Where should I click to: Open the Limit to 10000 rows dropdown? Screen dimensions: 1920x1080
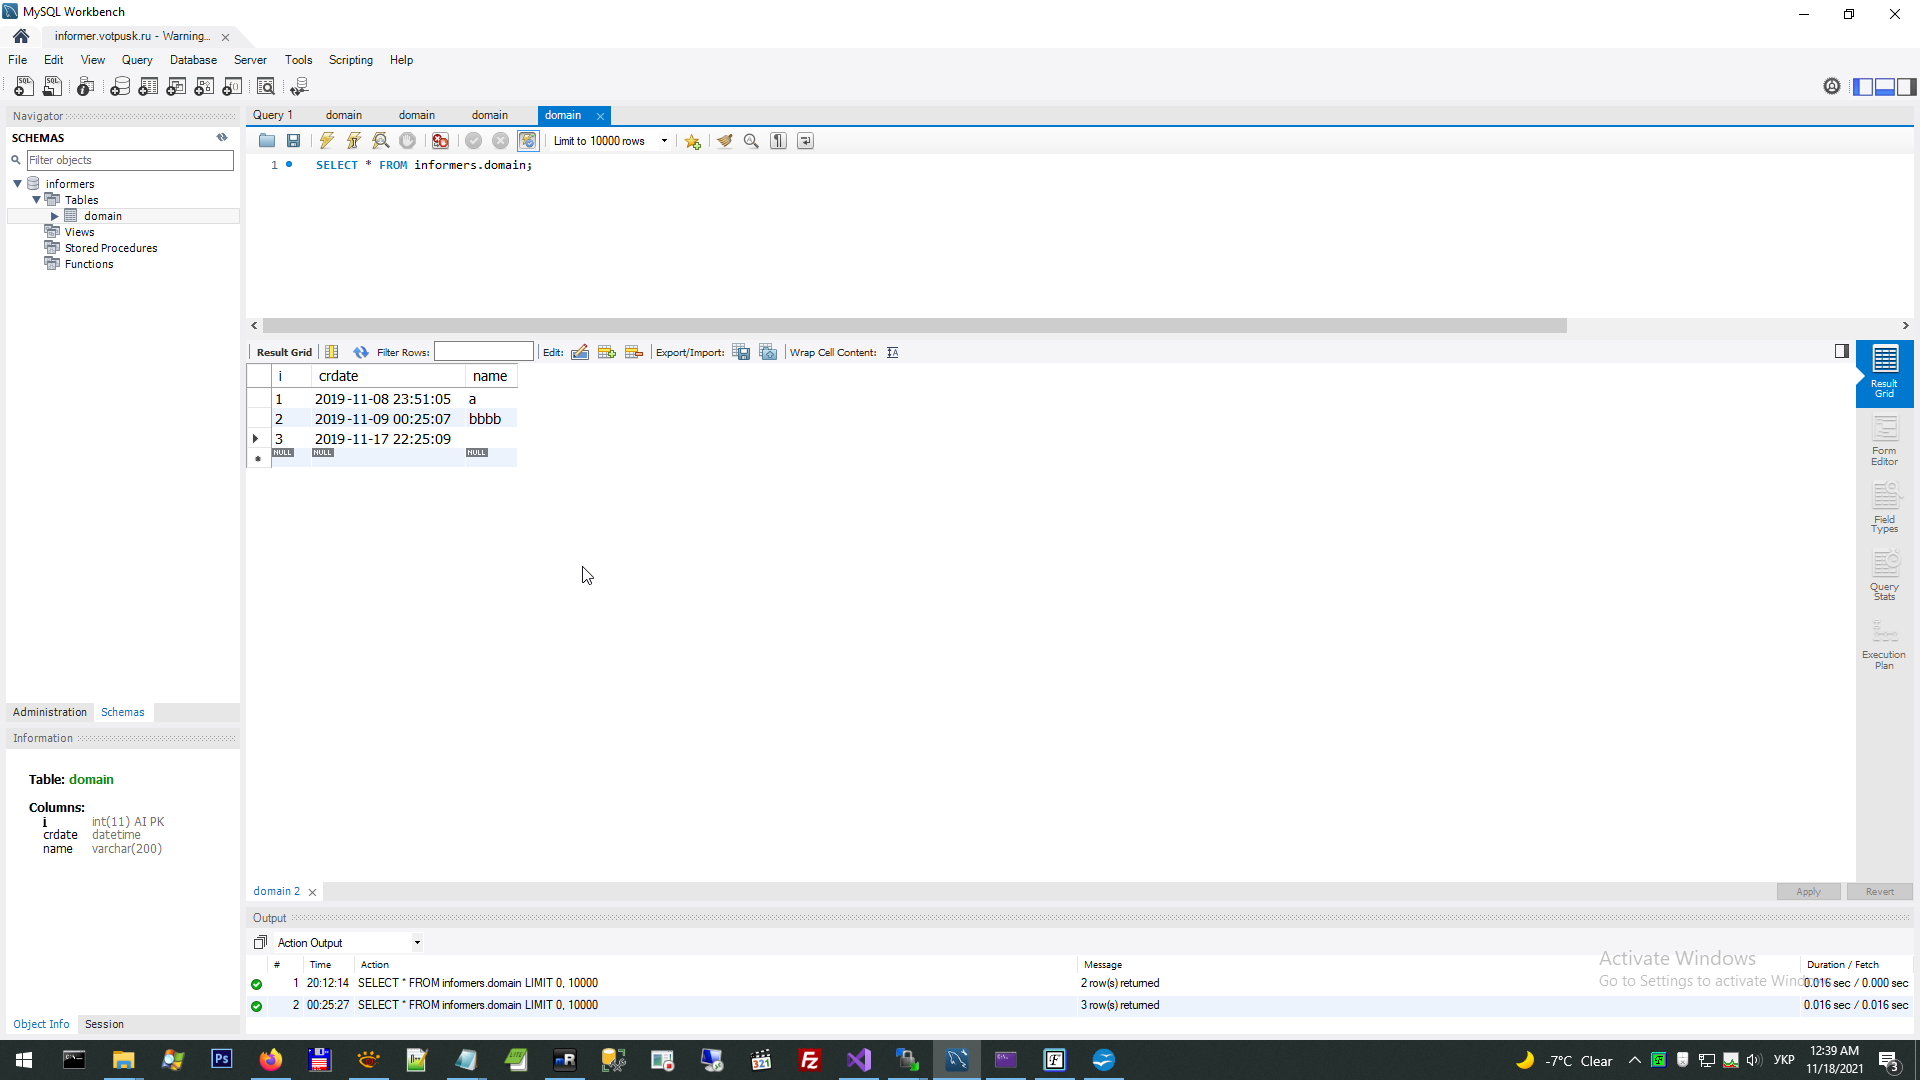[664, 141]
